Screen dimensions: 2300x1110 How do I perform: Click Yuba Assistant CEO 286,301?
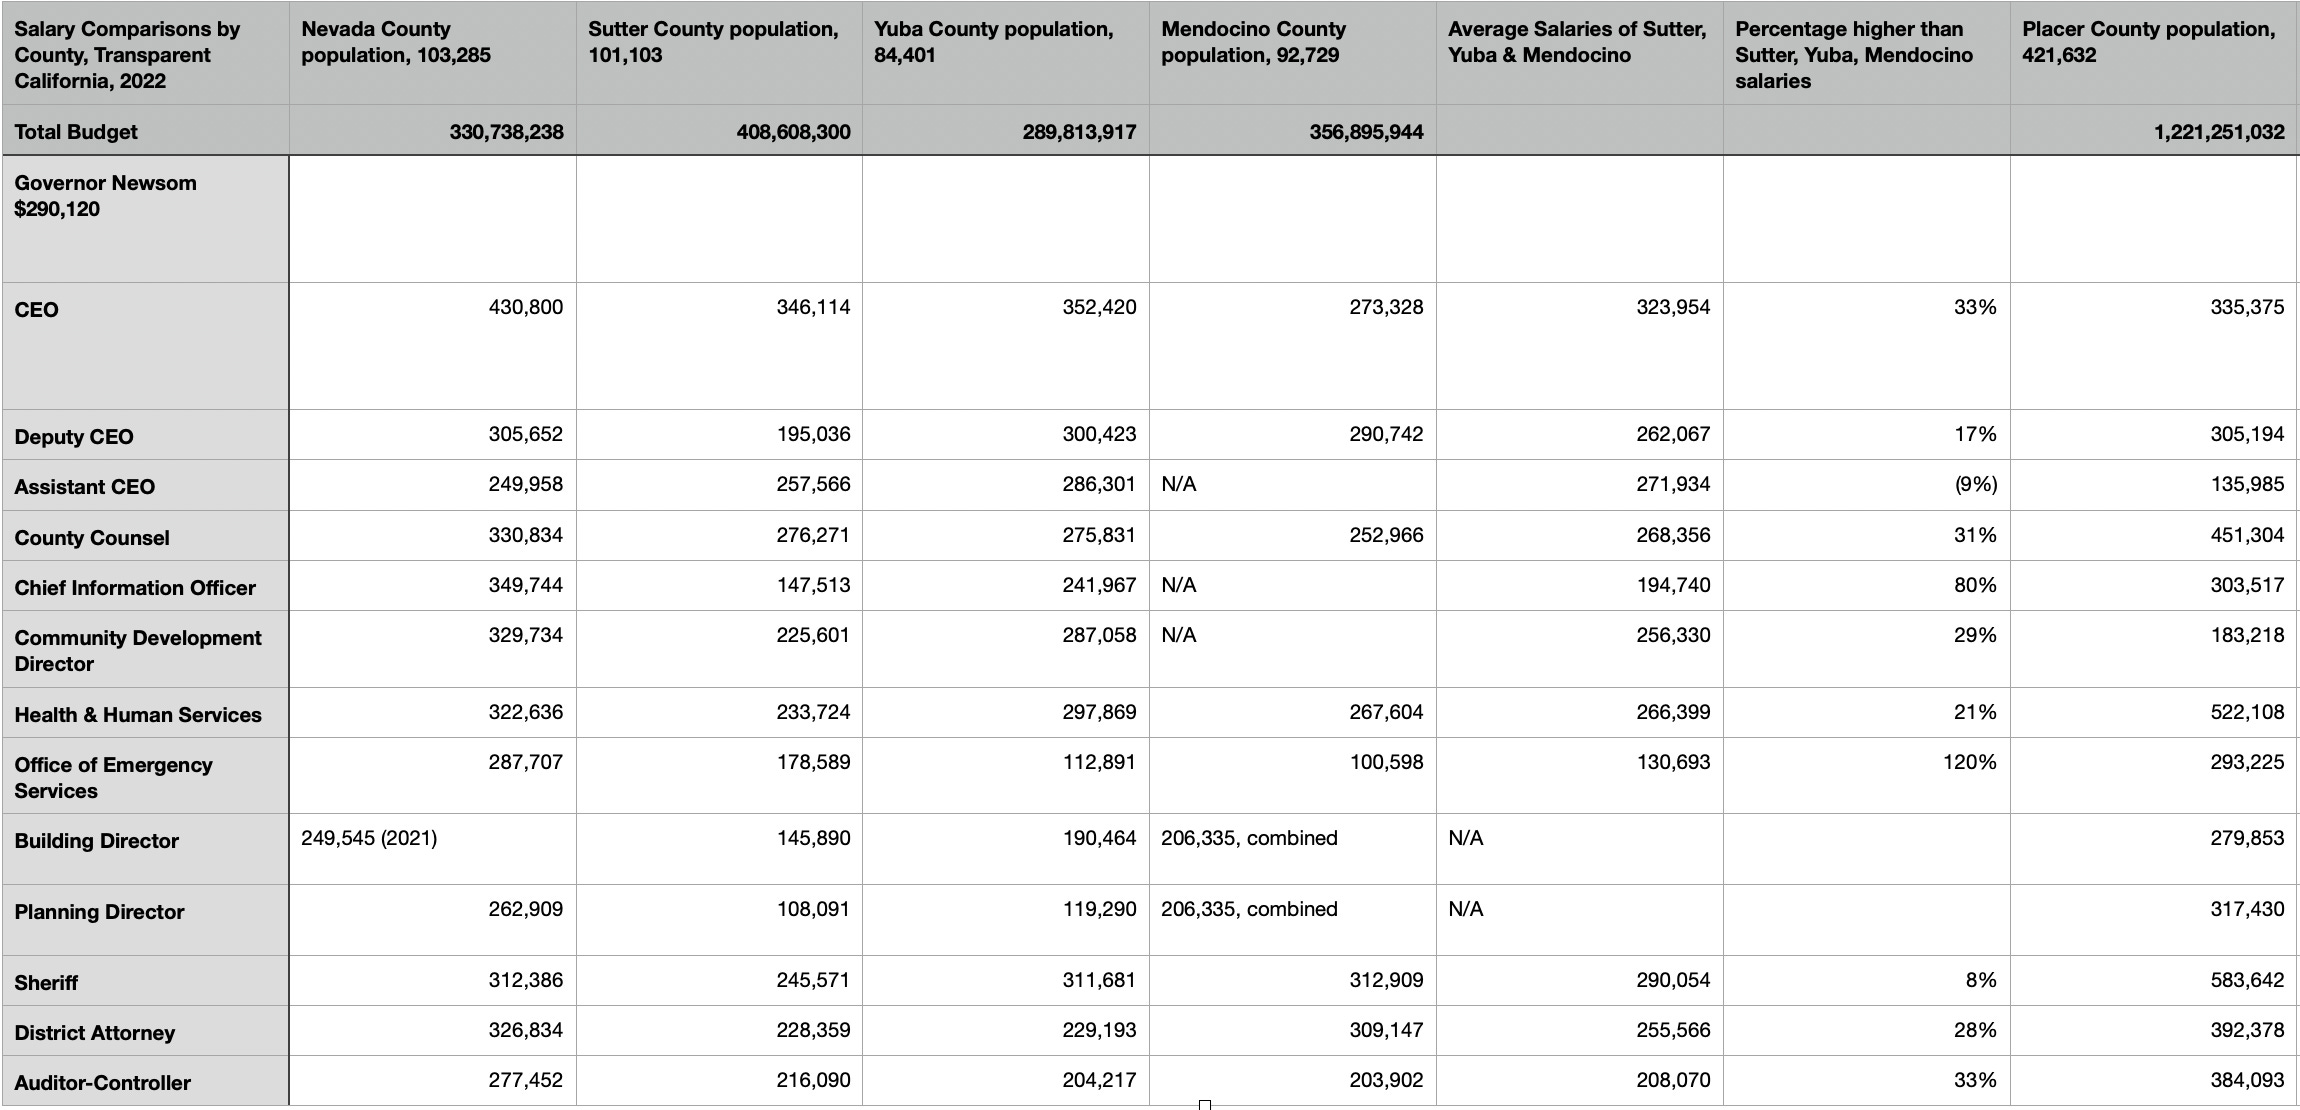[x=1099, y=484]
